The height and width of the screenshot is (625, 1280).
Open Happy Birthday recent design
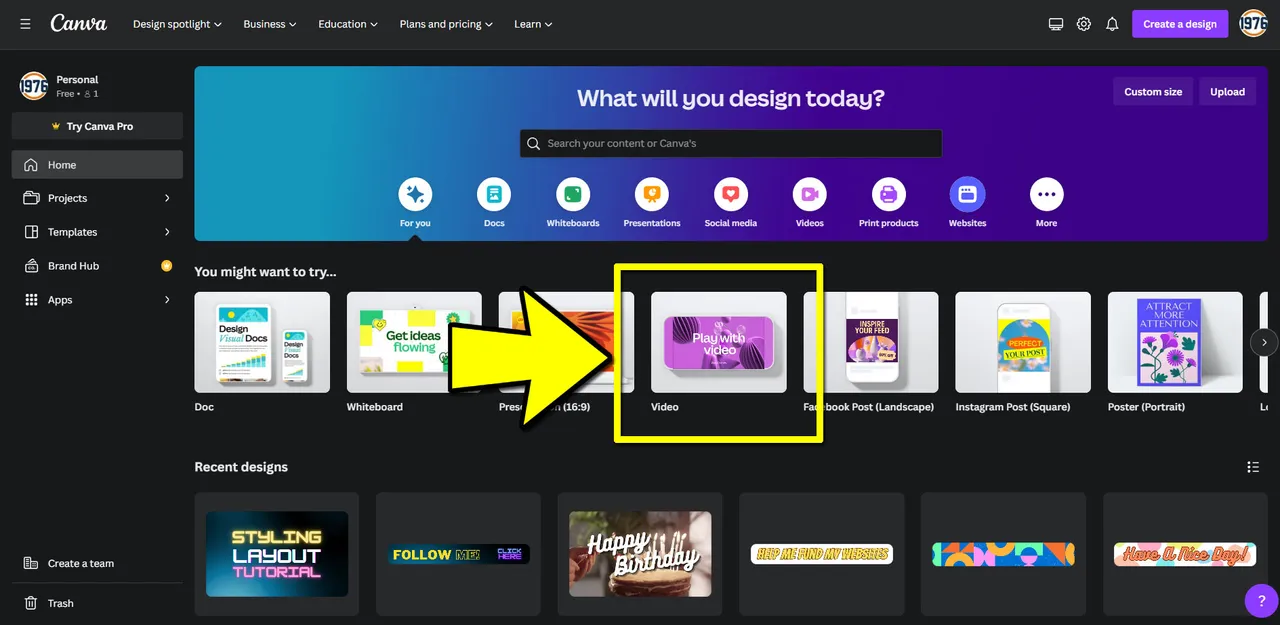coord(640,554)
